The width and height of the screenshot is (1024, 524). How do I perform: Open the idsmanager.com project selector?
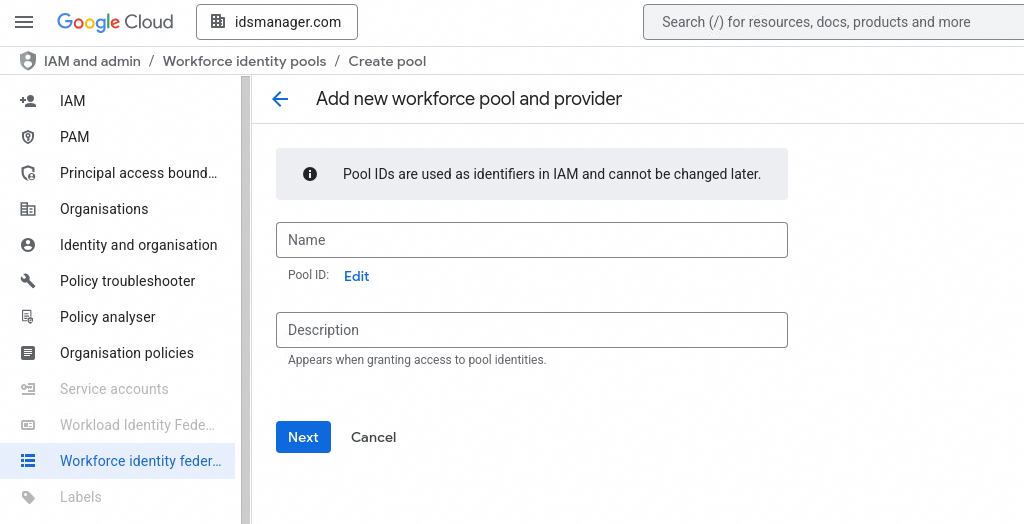pyautogui.click(x=276, y=22)
